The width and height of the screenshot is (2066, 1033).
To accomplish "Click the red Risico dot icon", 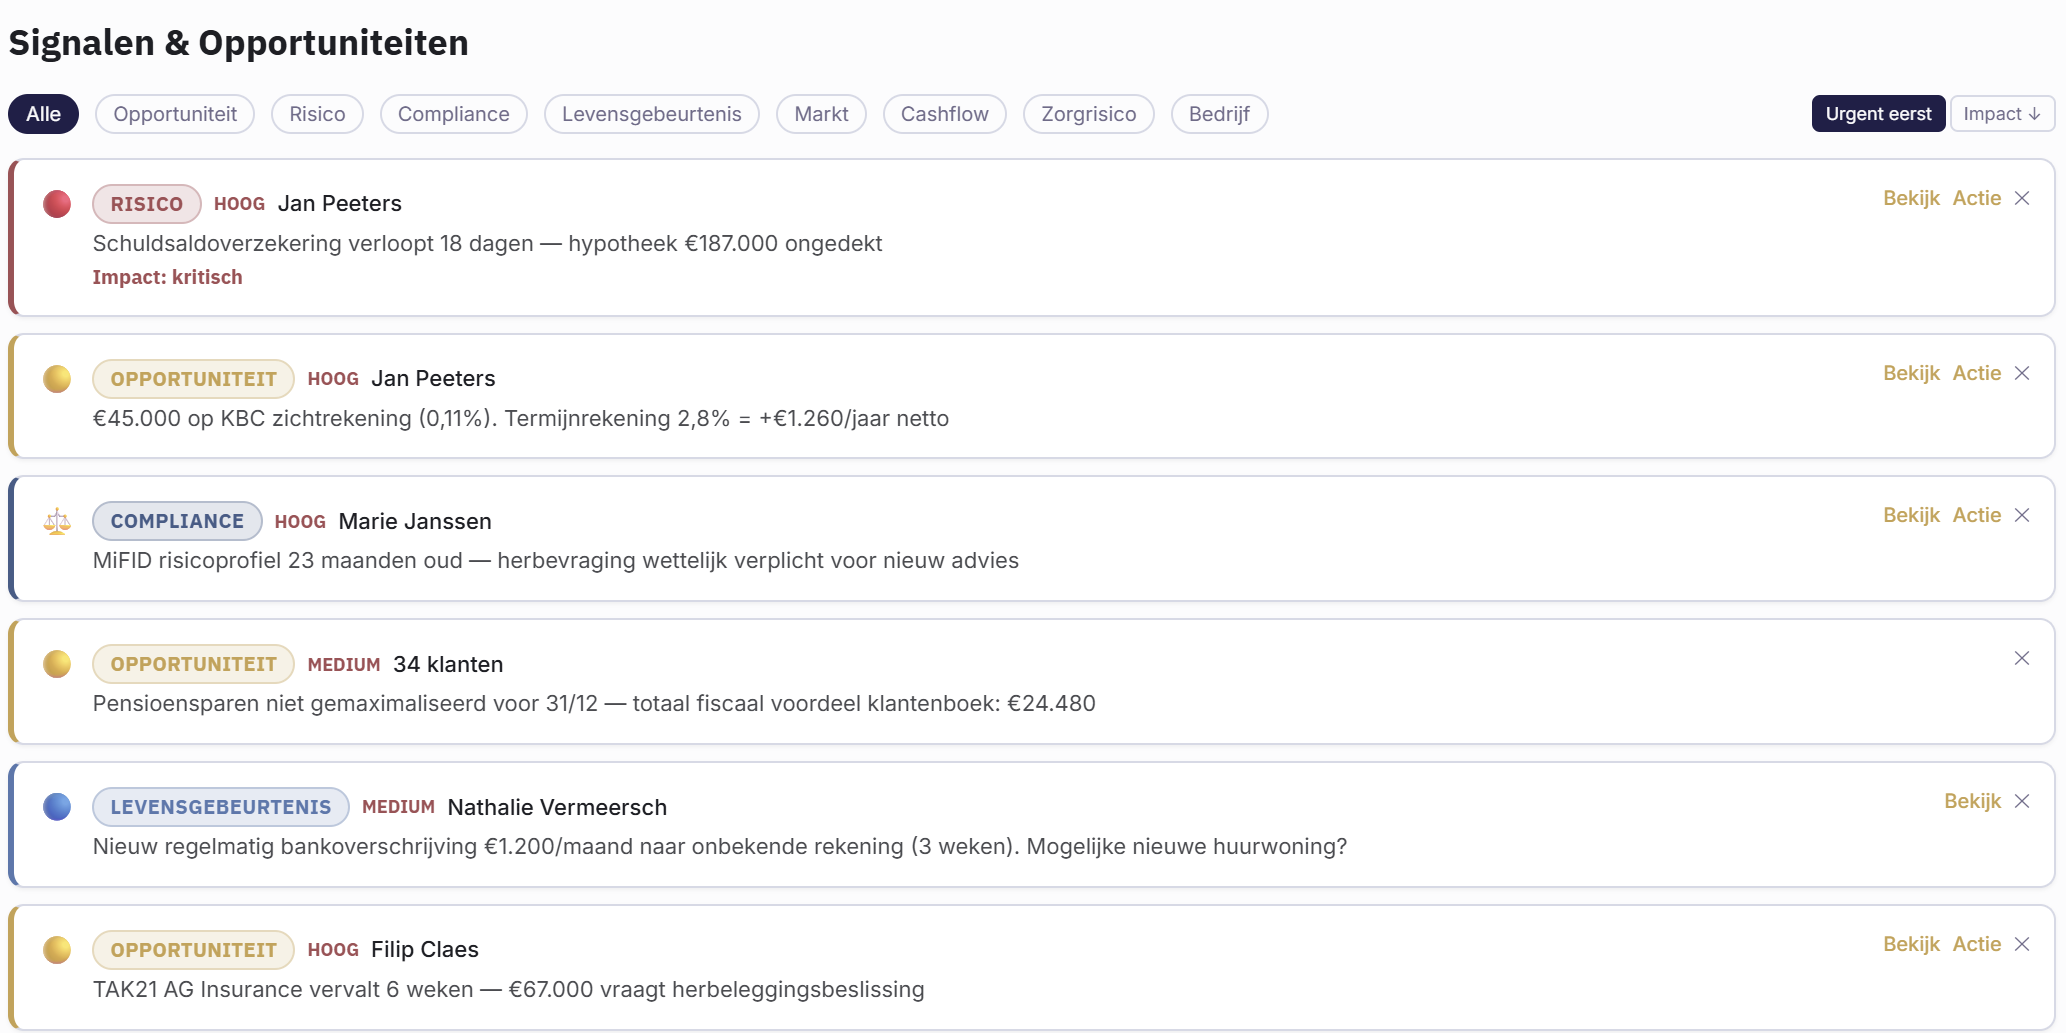I will click(x=57, y=203).
